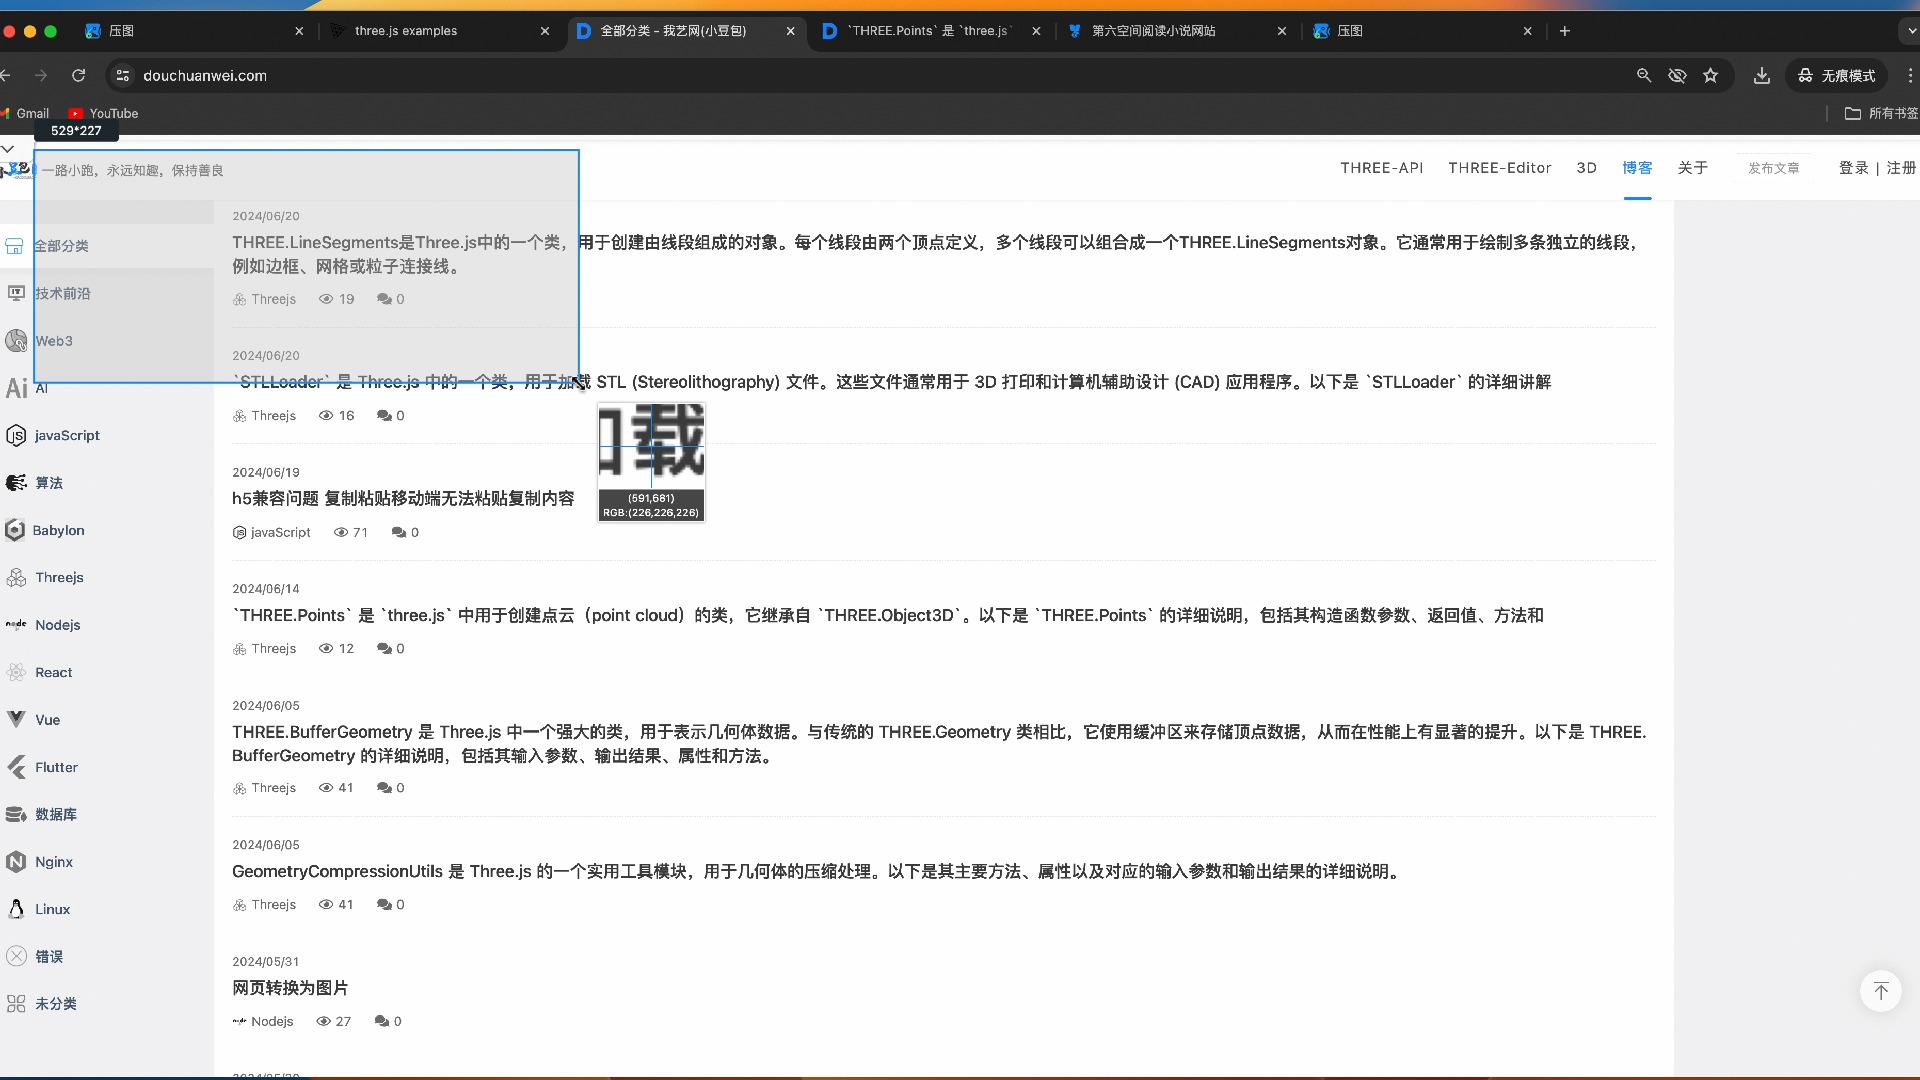Screen dimensions: 1920x1080
Task: Click the Nginx sidebar icon
Action: click(x=16, y=862)
